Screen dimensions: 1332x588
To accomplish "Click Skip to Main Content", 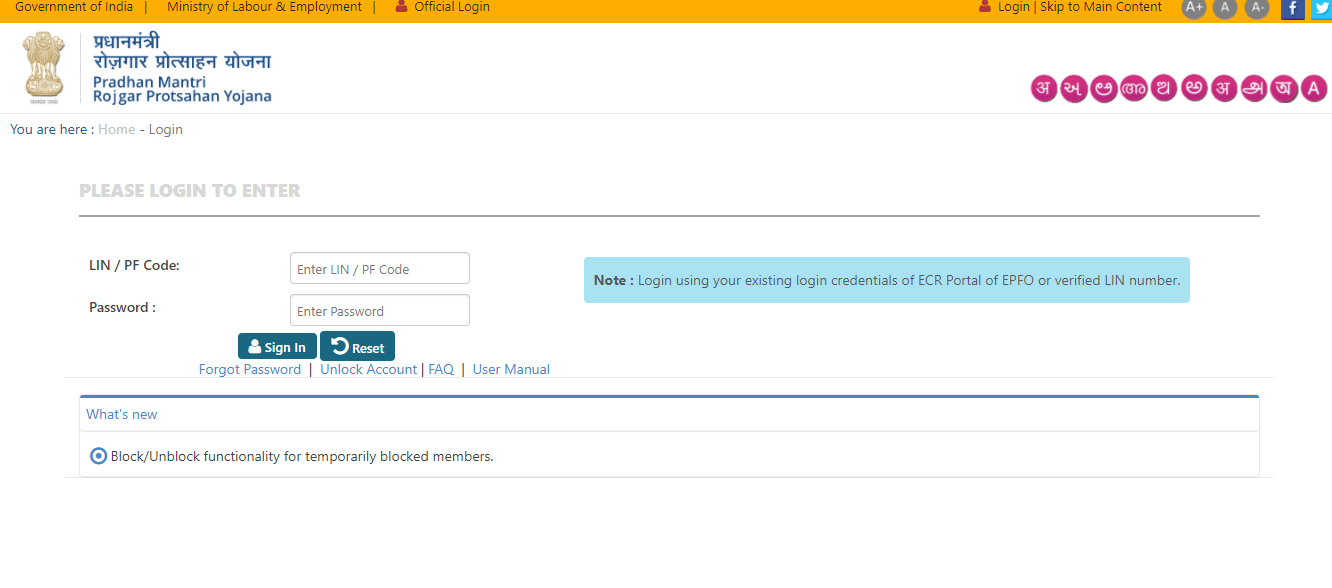I will [x=1101, y=7].
